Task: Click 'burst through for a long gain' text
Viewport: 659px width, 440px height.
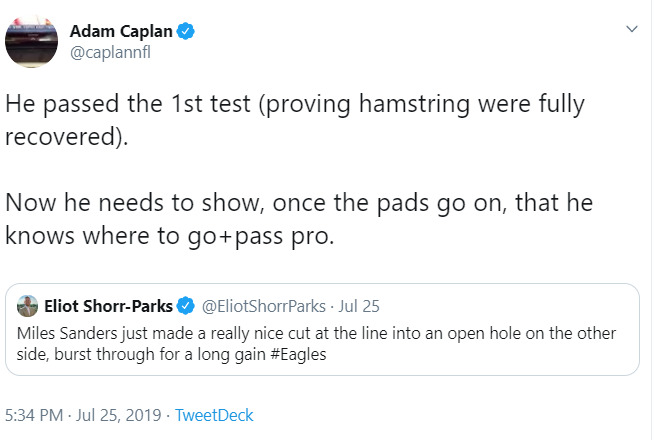Action: 160,354
